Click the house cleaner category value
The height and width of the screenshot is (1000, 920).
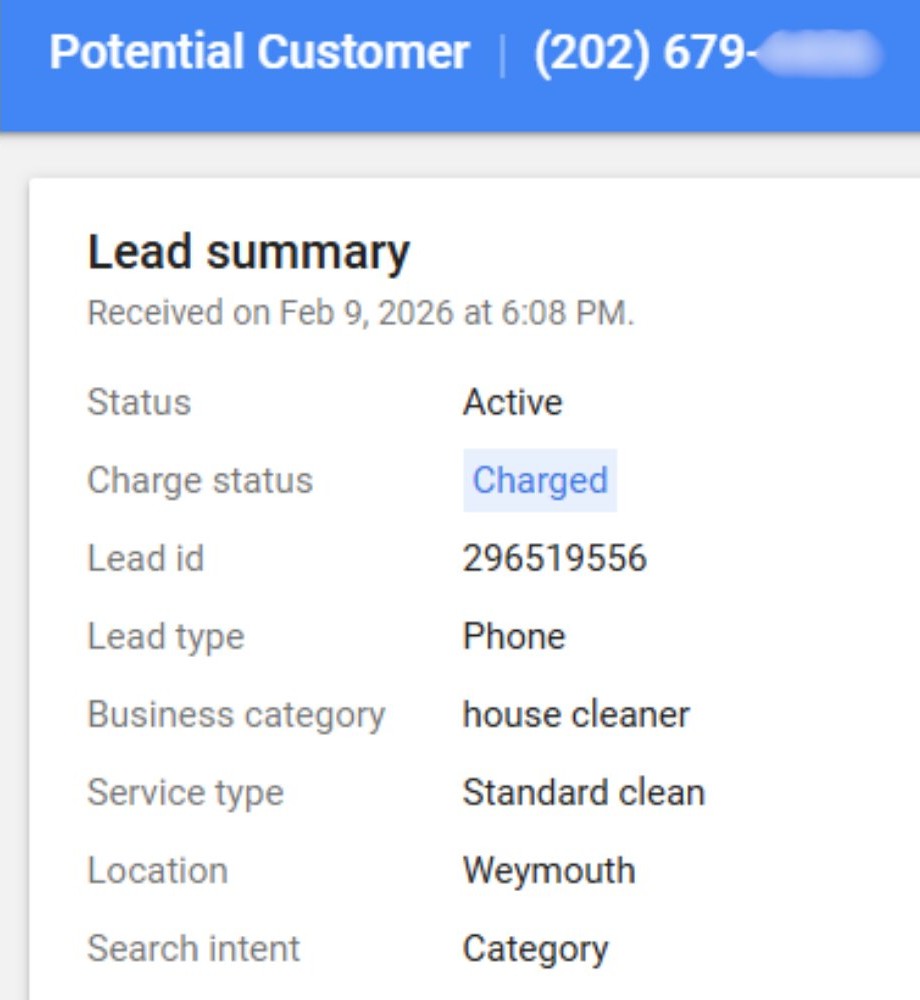pos(575,715)
